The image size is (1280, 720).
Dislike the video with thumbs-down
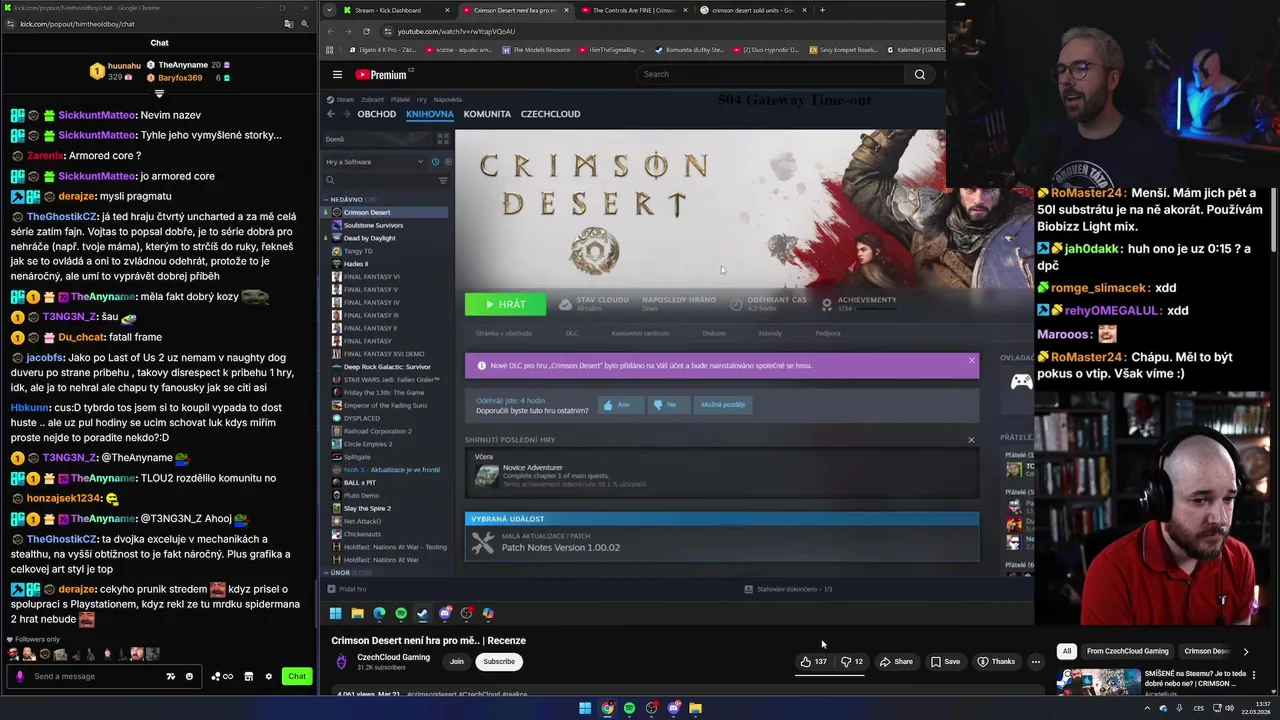[x=852, y=661]
